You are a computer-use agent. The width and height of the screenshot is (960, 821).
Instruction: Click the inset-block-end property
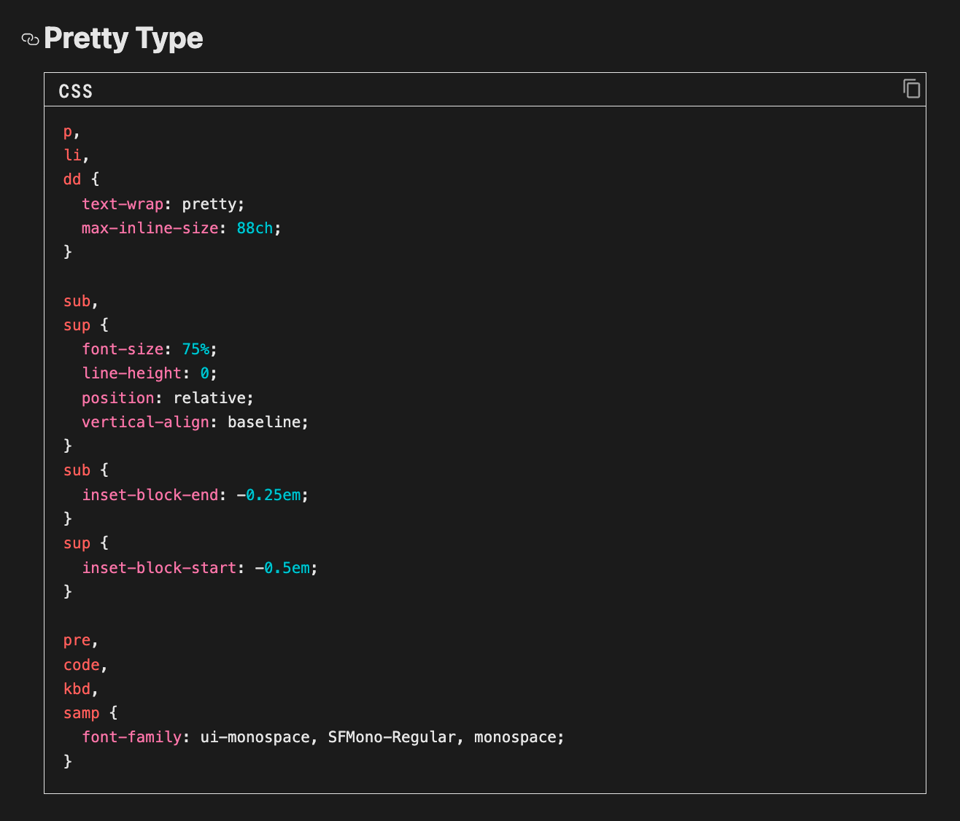click(150, 495)
